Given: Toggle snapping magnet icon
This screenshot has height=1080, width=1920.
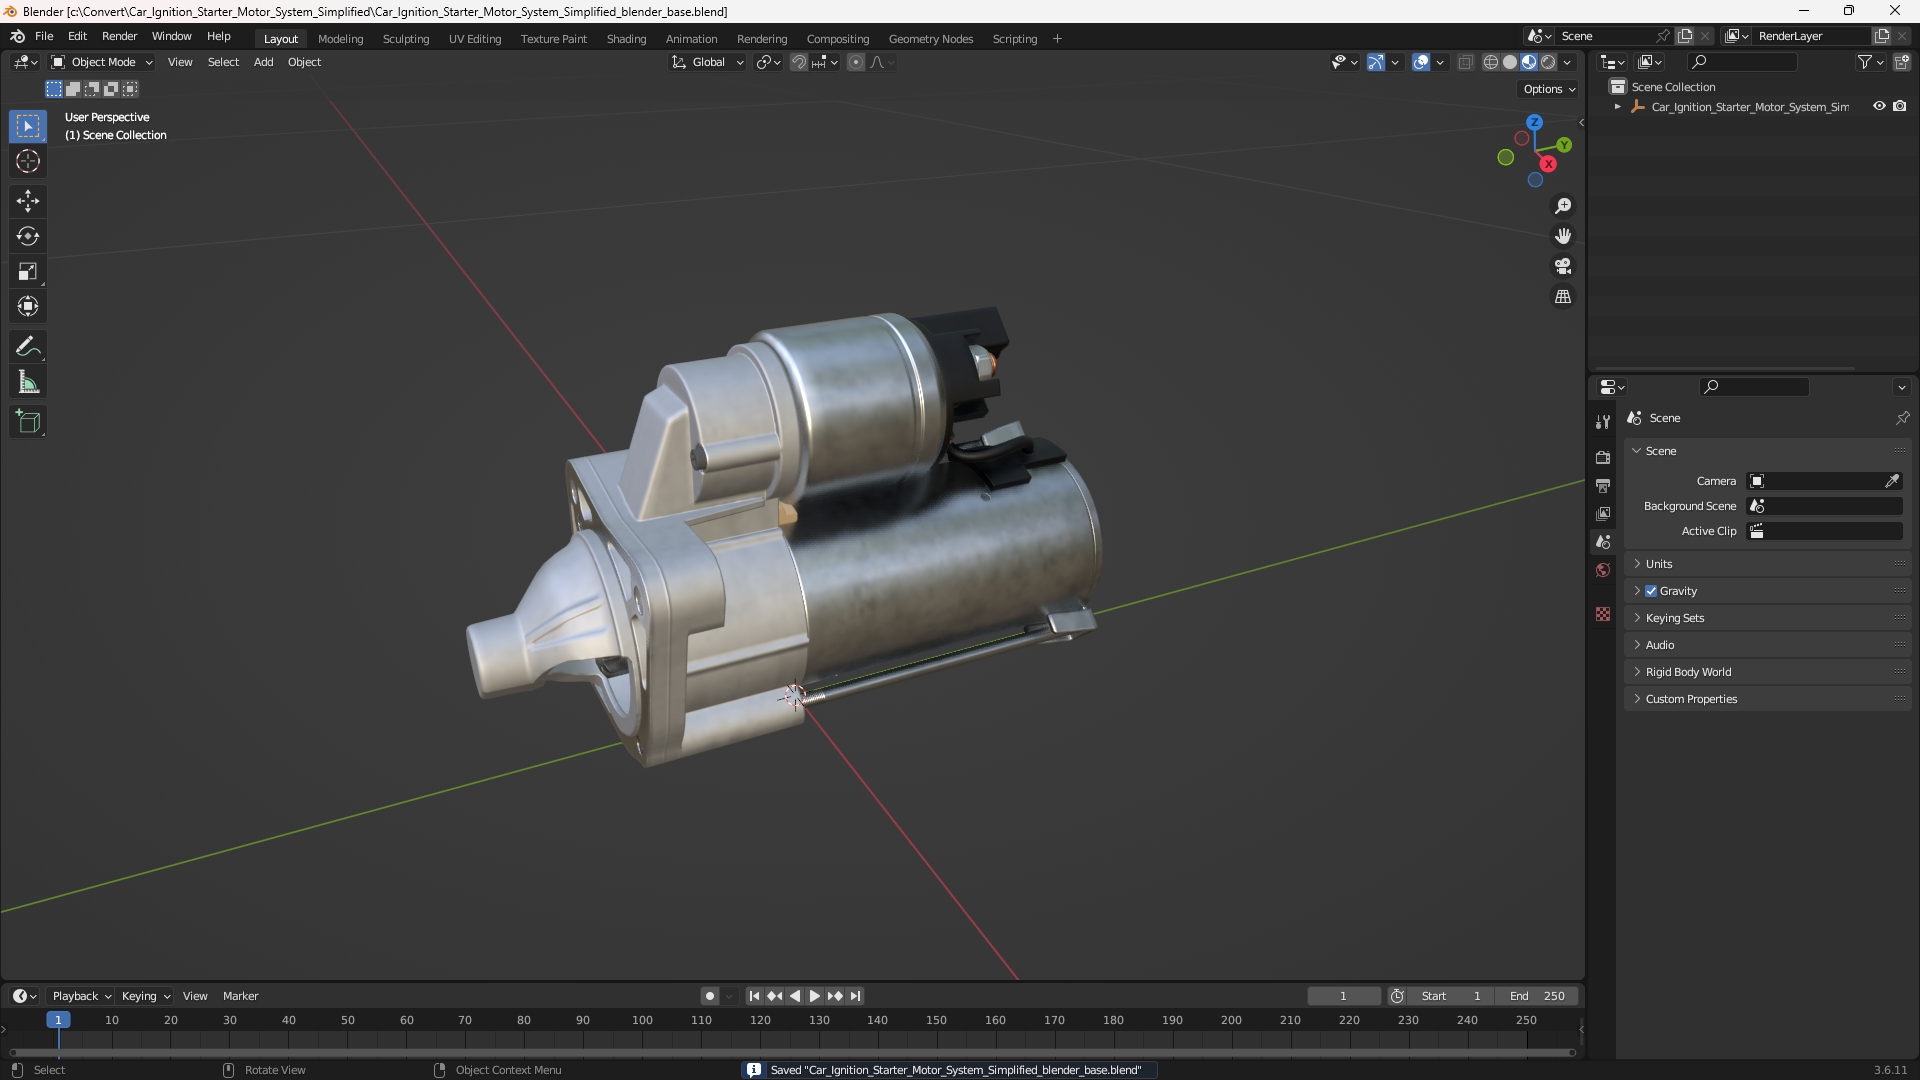Looking at the screenshot, I should 799,62.
